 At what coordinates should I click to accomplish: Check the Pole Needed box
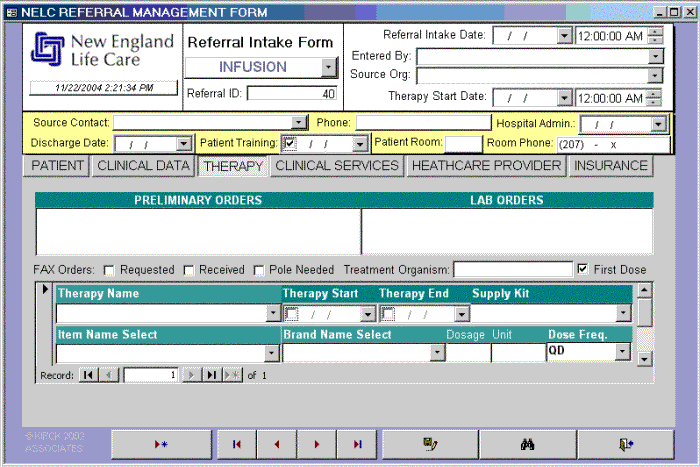click(x=258, y=270)
